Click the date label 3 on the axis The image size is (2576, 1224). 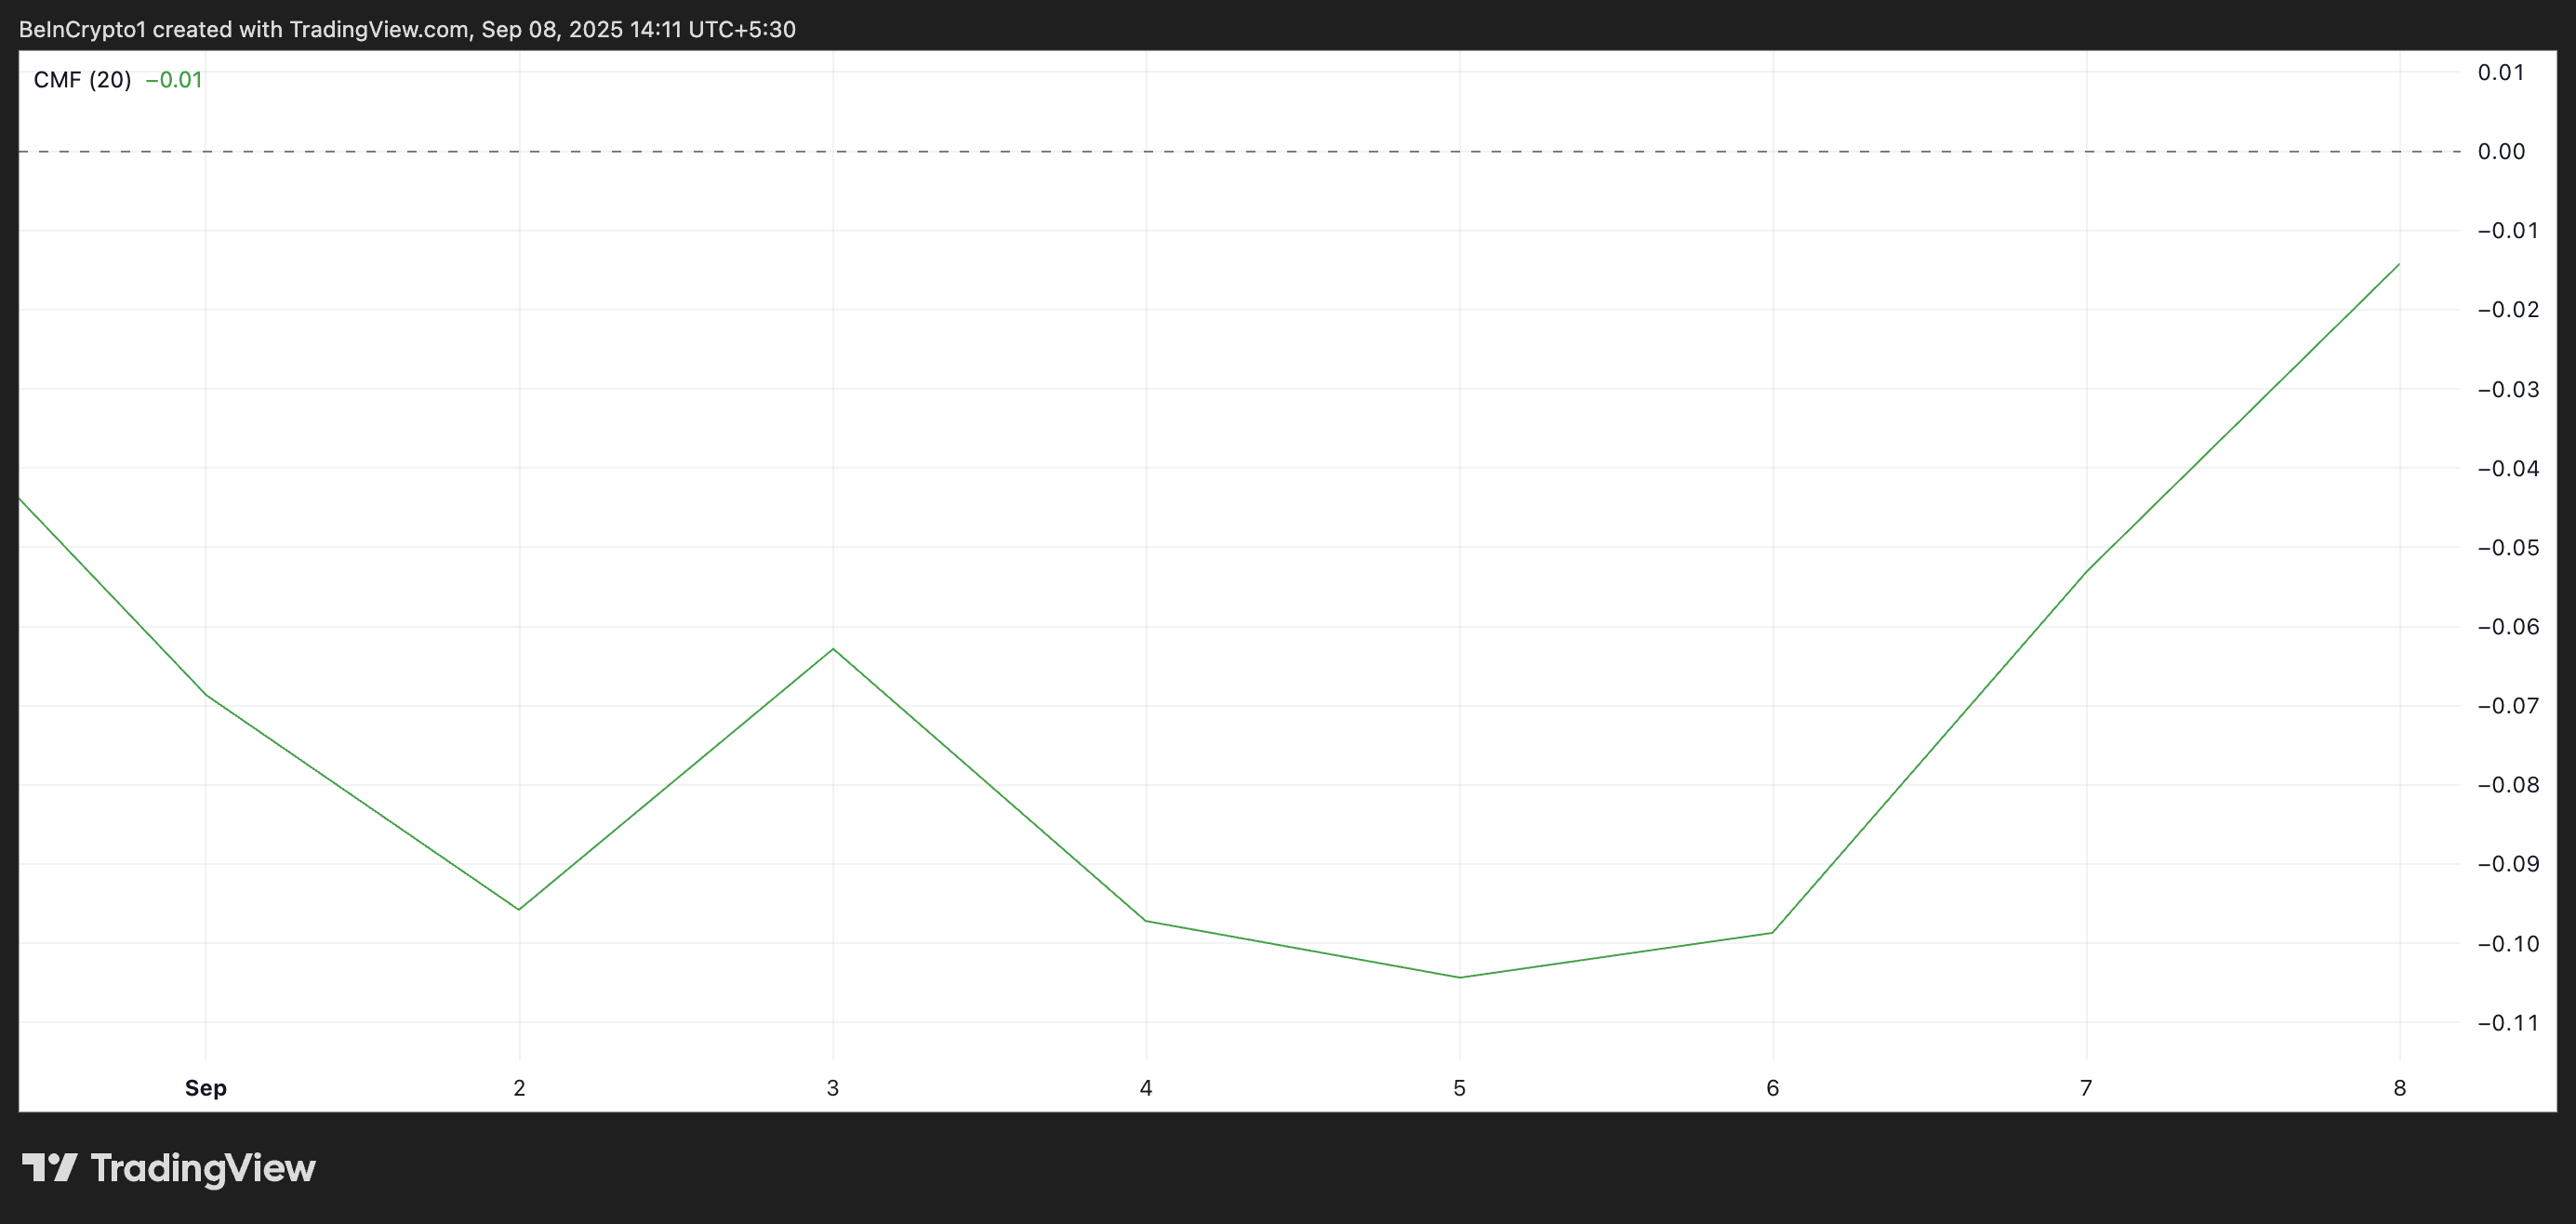(832, 1088)
